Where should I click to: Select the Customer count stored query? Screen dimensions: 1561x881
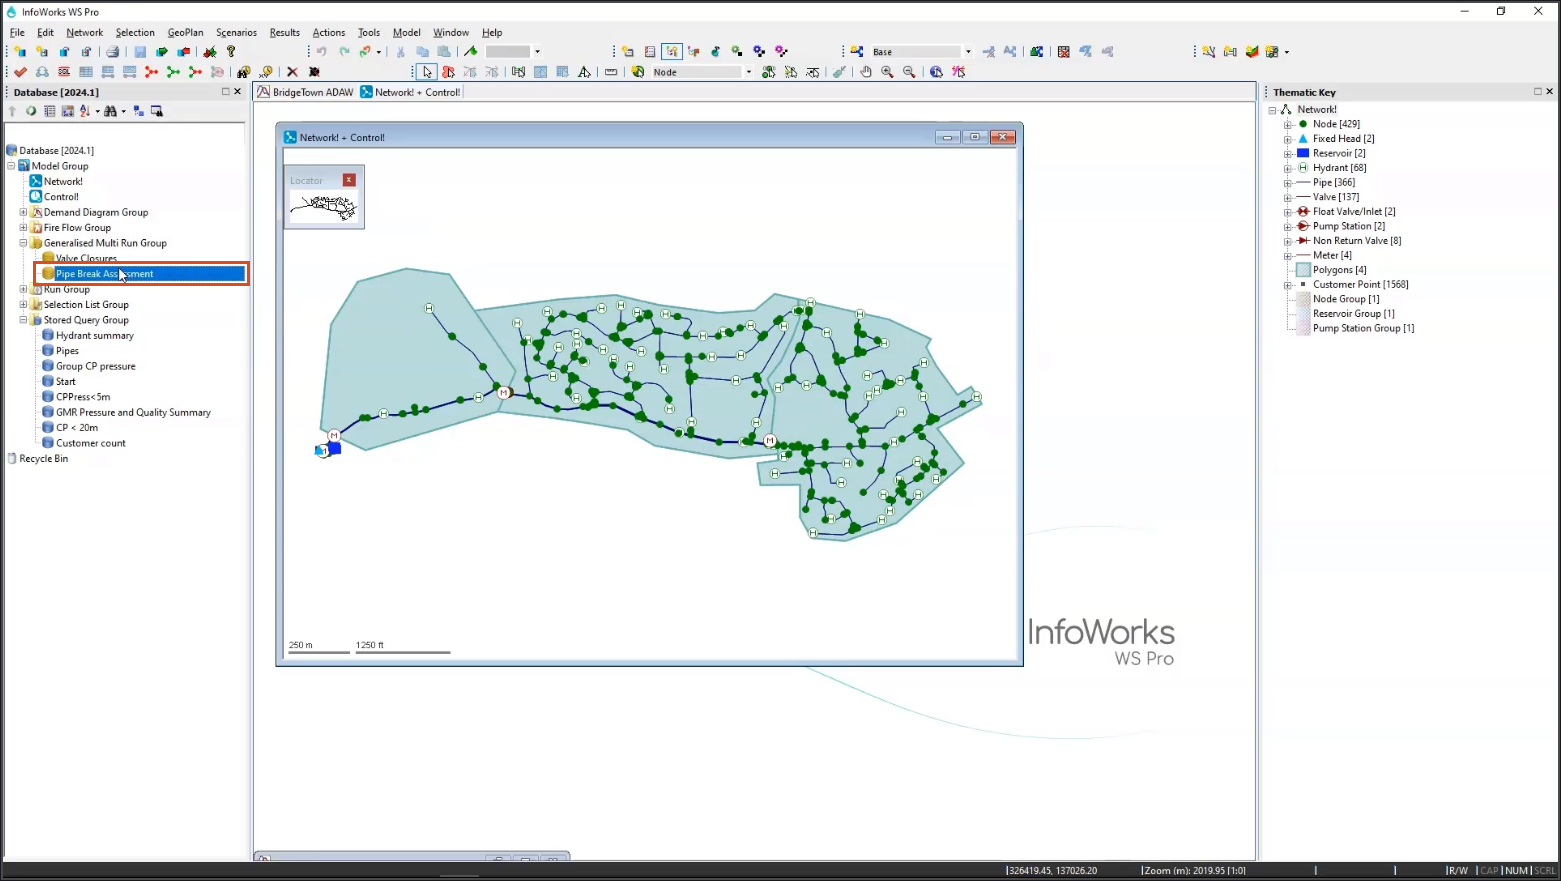pos(91,444)
